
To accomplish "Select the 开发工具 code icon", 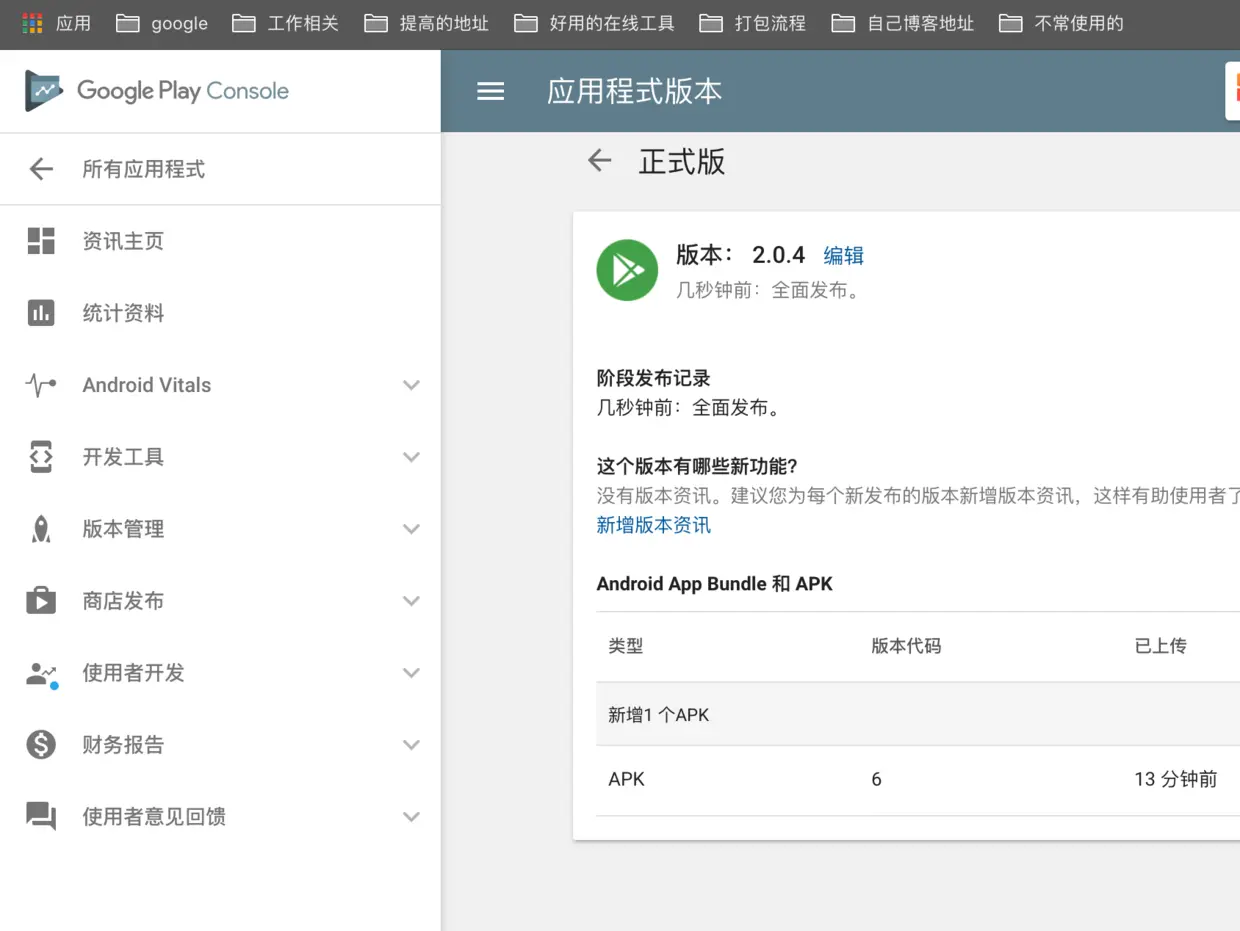I will click(41, 456).
